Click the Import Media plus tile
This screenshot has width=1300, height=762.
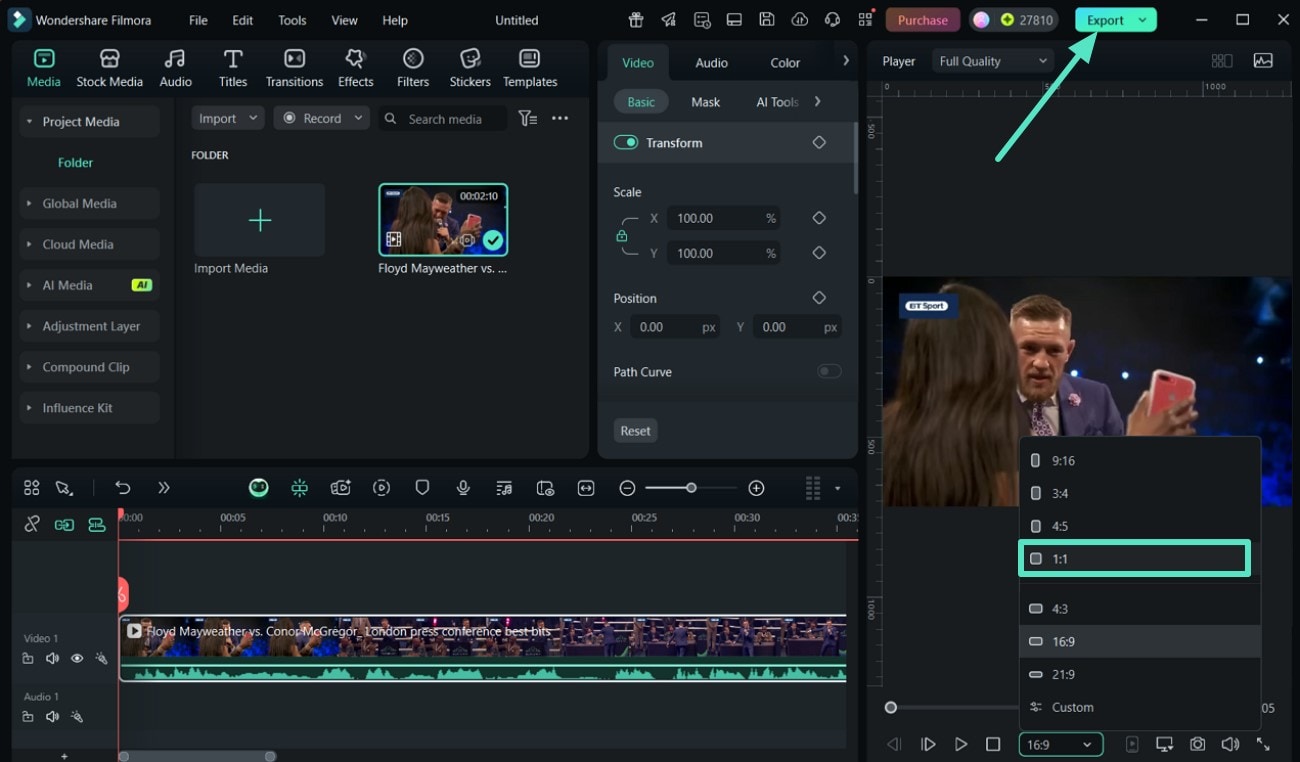(259, 220)
